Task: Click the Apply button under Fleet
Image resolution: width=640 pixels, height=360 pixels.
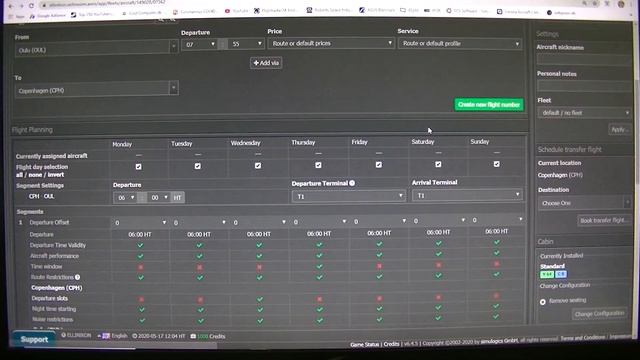Action: (x=620, y=129)
